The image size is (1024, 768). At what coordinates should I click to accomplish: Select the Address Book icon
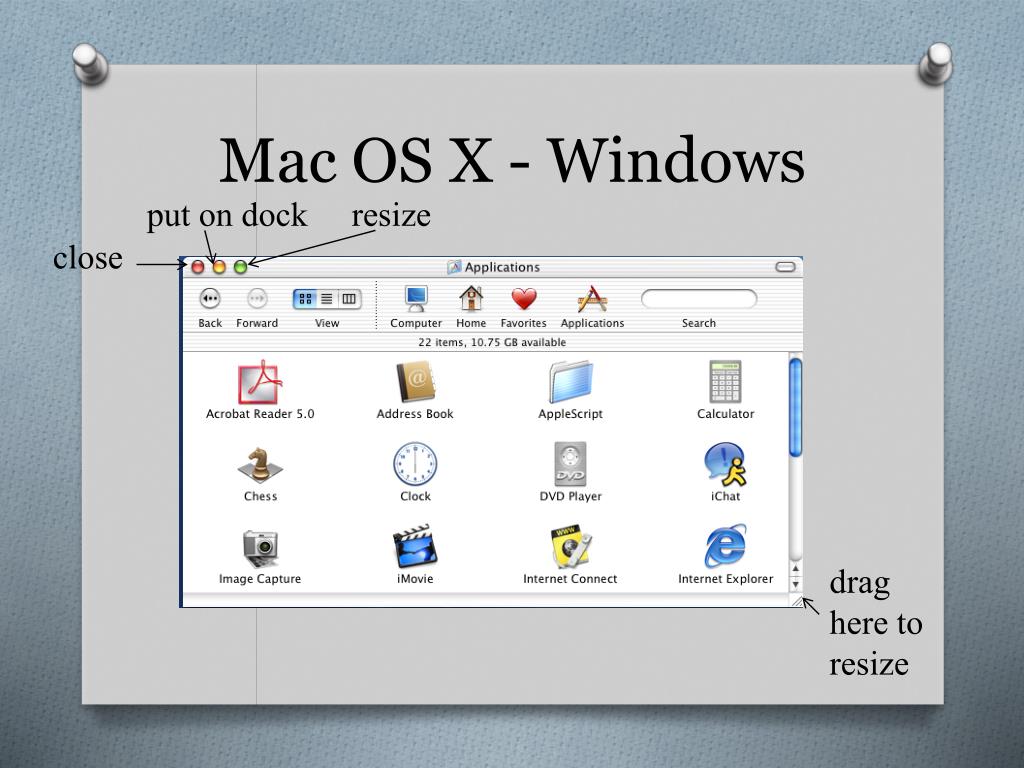415,382
